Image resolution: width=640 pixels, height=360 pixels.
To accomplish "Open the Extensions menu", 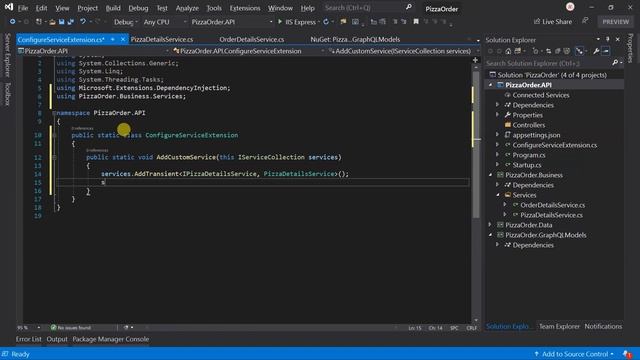I will 244,8.
